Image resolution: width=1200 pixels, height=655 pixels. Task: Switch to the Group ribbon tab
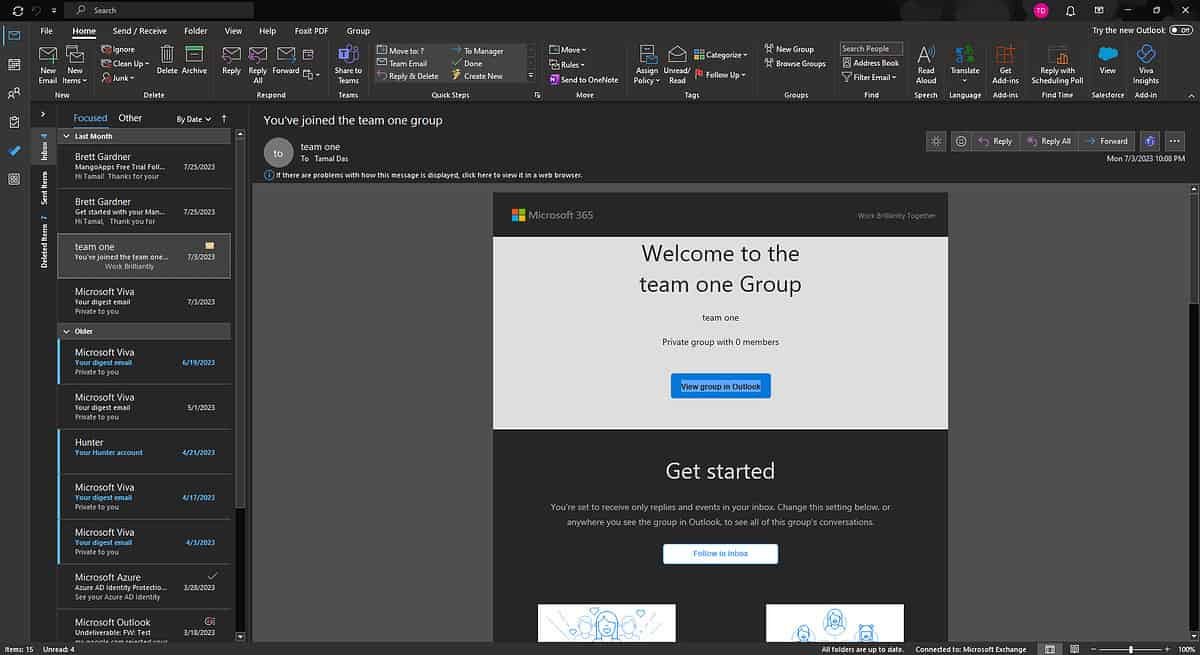(x=358, y=31)
